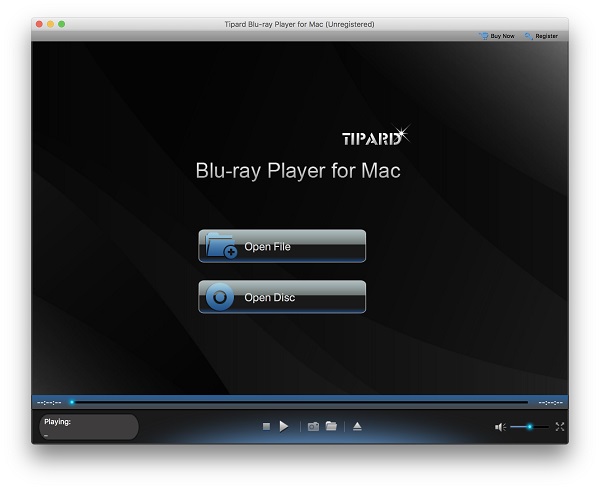The height and width of the screenshot is (489, 600).
Task: Maximize the window with green button
Action: tap(61, 24)
